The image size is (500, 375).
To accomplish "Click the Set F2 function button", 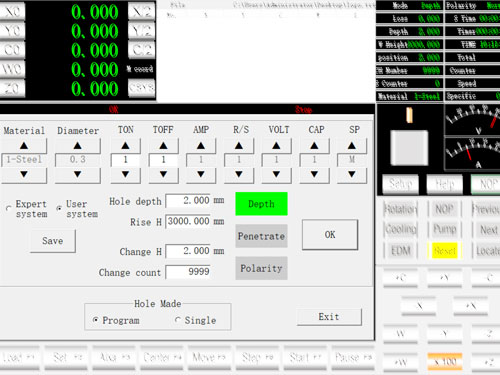I will point(66,357).
